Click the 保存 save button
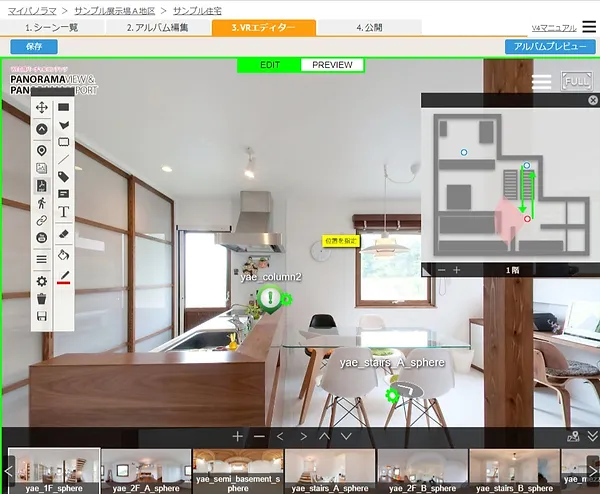This screenshot has width=600, height=494. (34, 46)
